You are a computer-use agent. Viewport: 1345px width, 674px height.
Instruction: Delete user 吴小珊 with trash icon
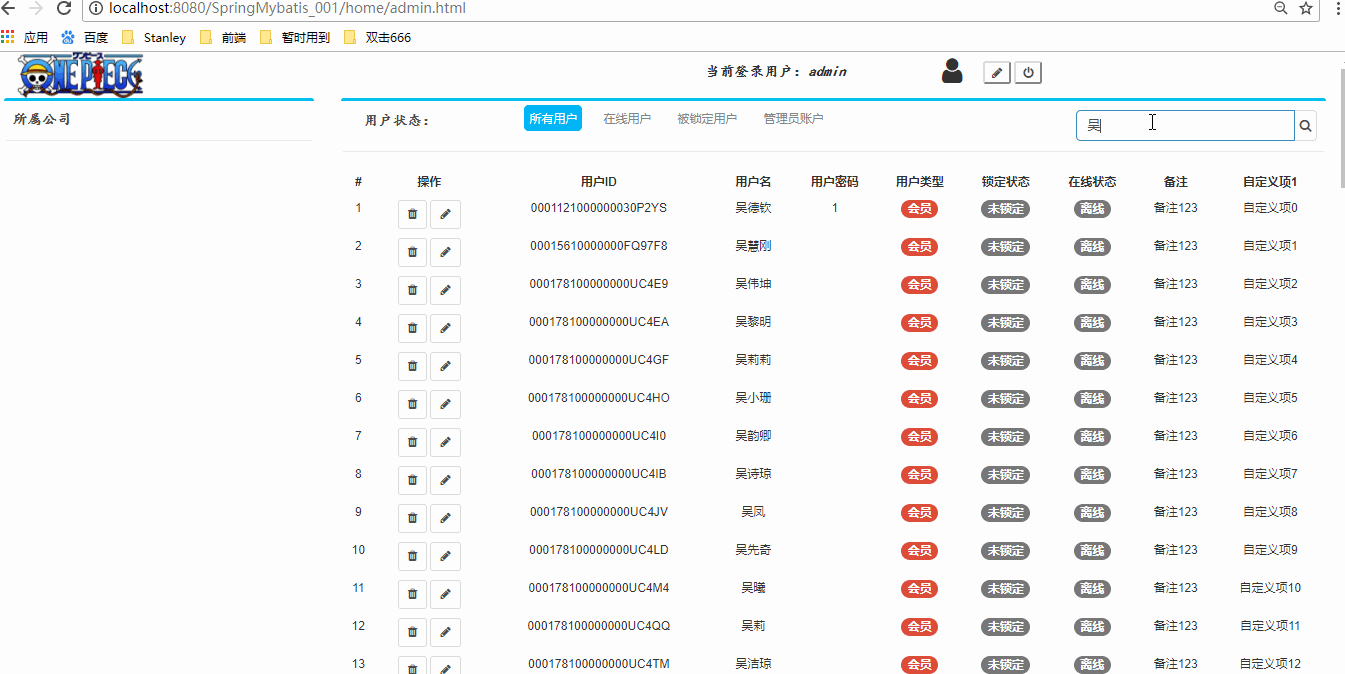412,404
